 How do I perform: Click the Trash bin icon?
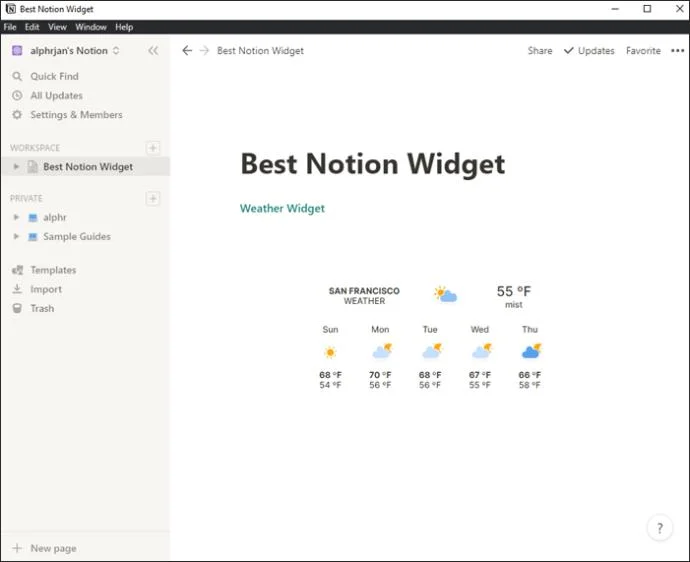[x=17, y=309]
